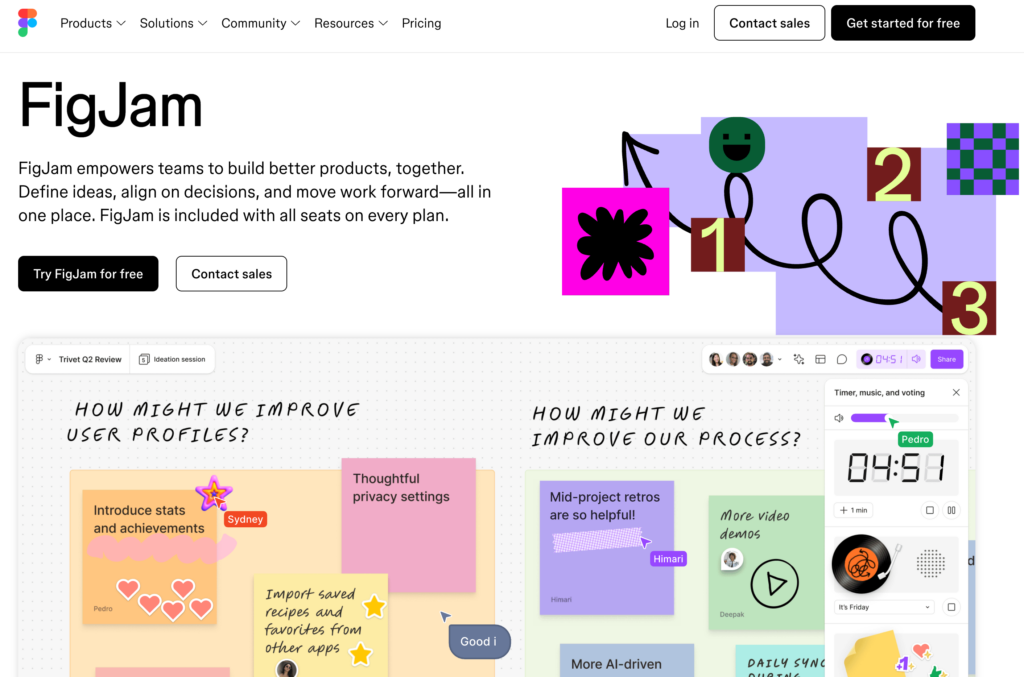
Task: Expand the Resources menu
Action: tap(351, 24)
